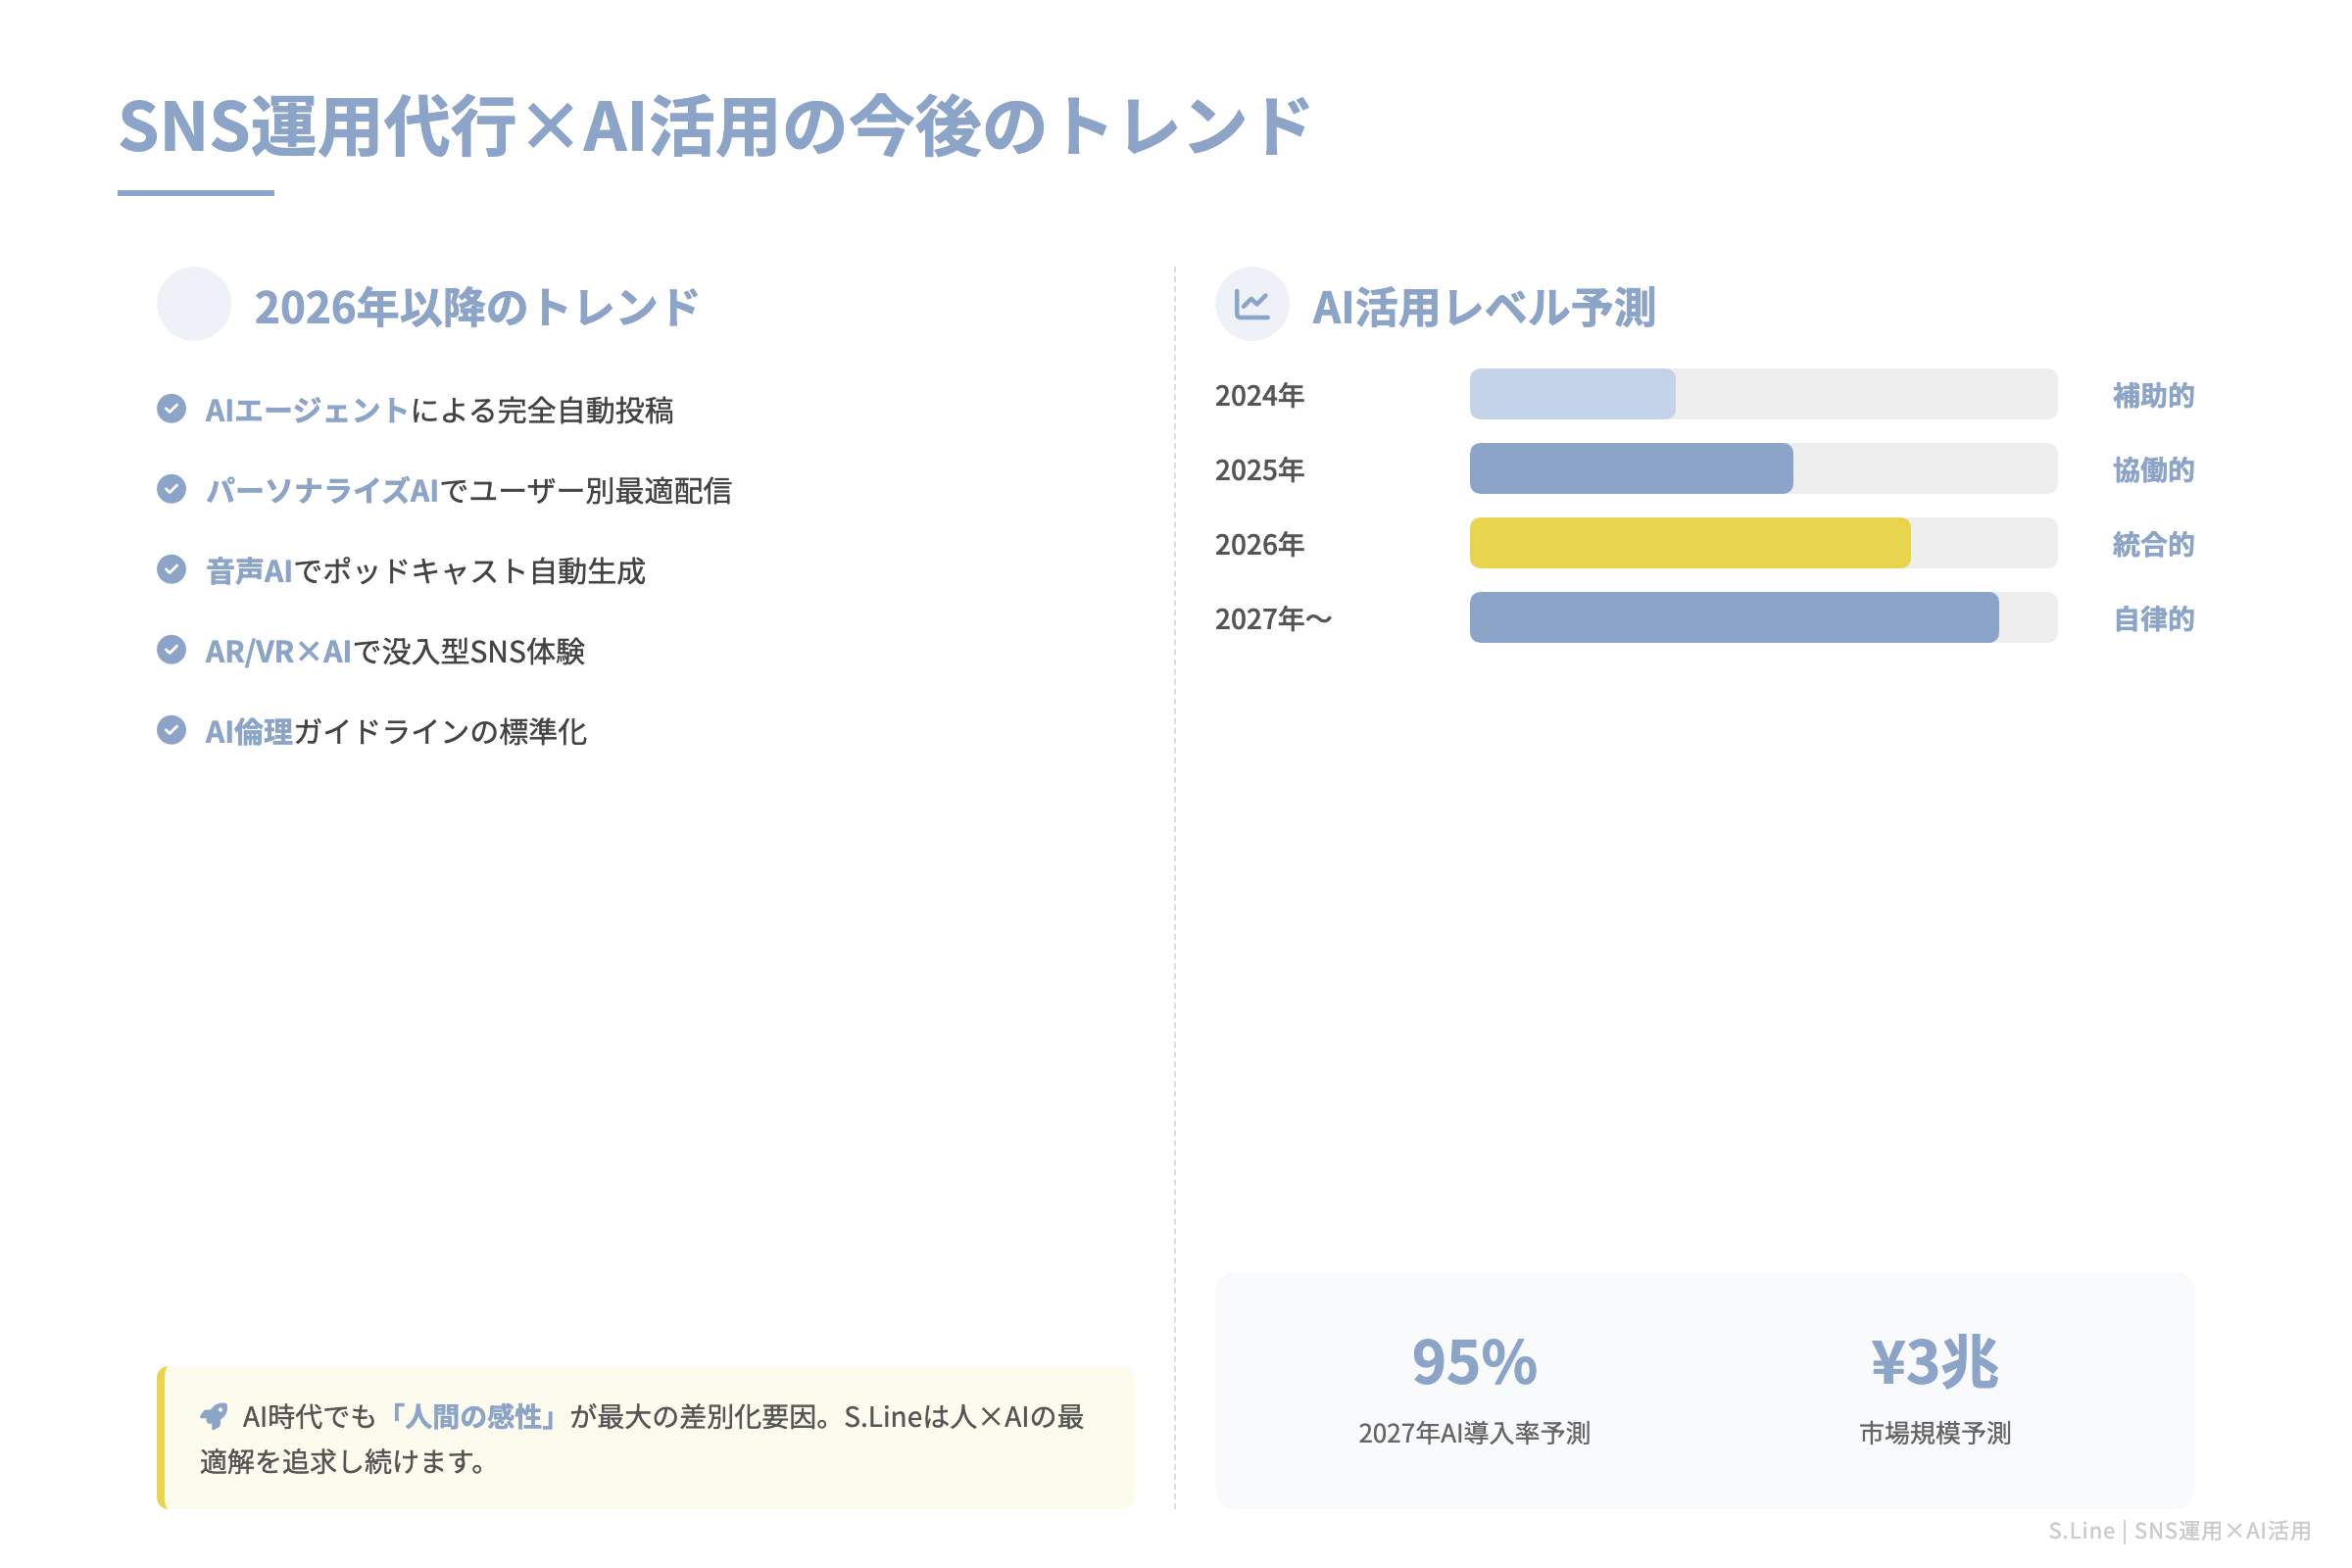Click the circle icon before 2026年以降のトレンド
The width and height of the screenshot is (2352, 1568).
point(193,305)
